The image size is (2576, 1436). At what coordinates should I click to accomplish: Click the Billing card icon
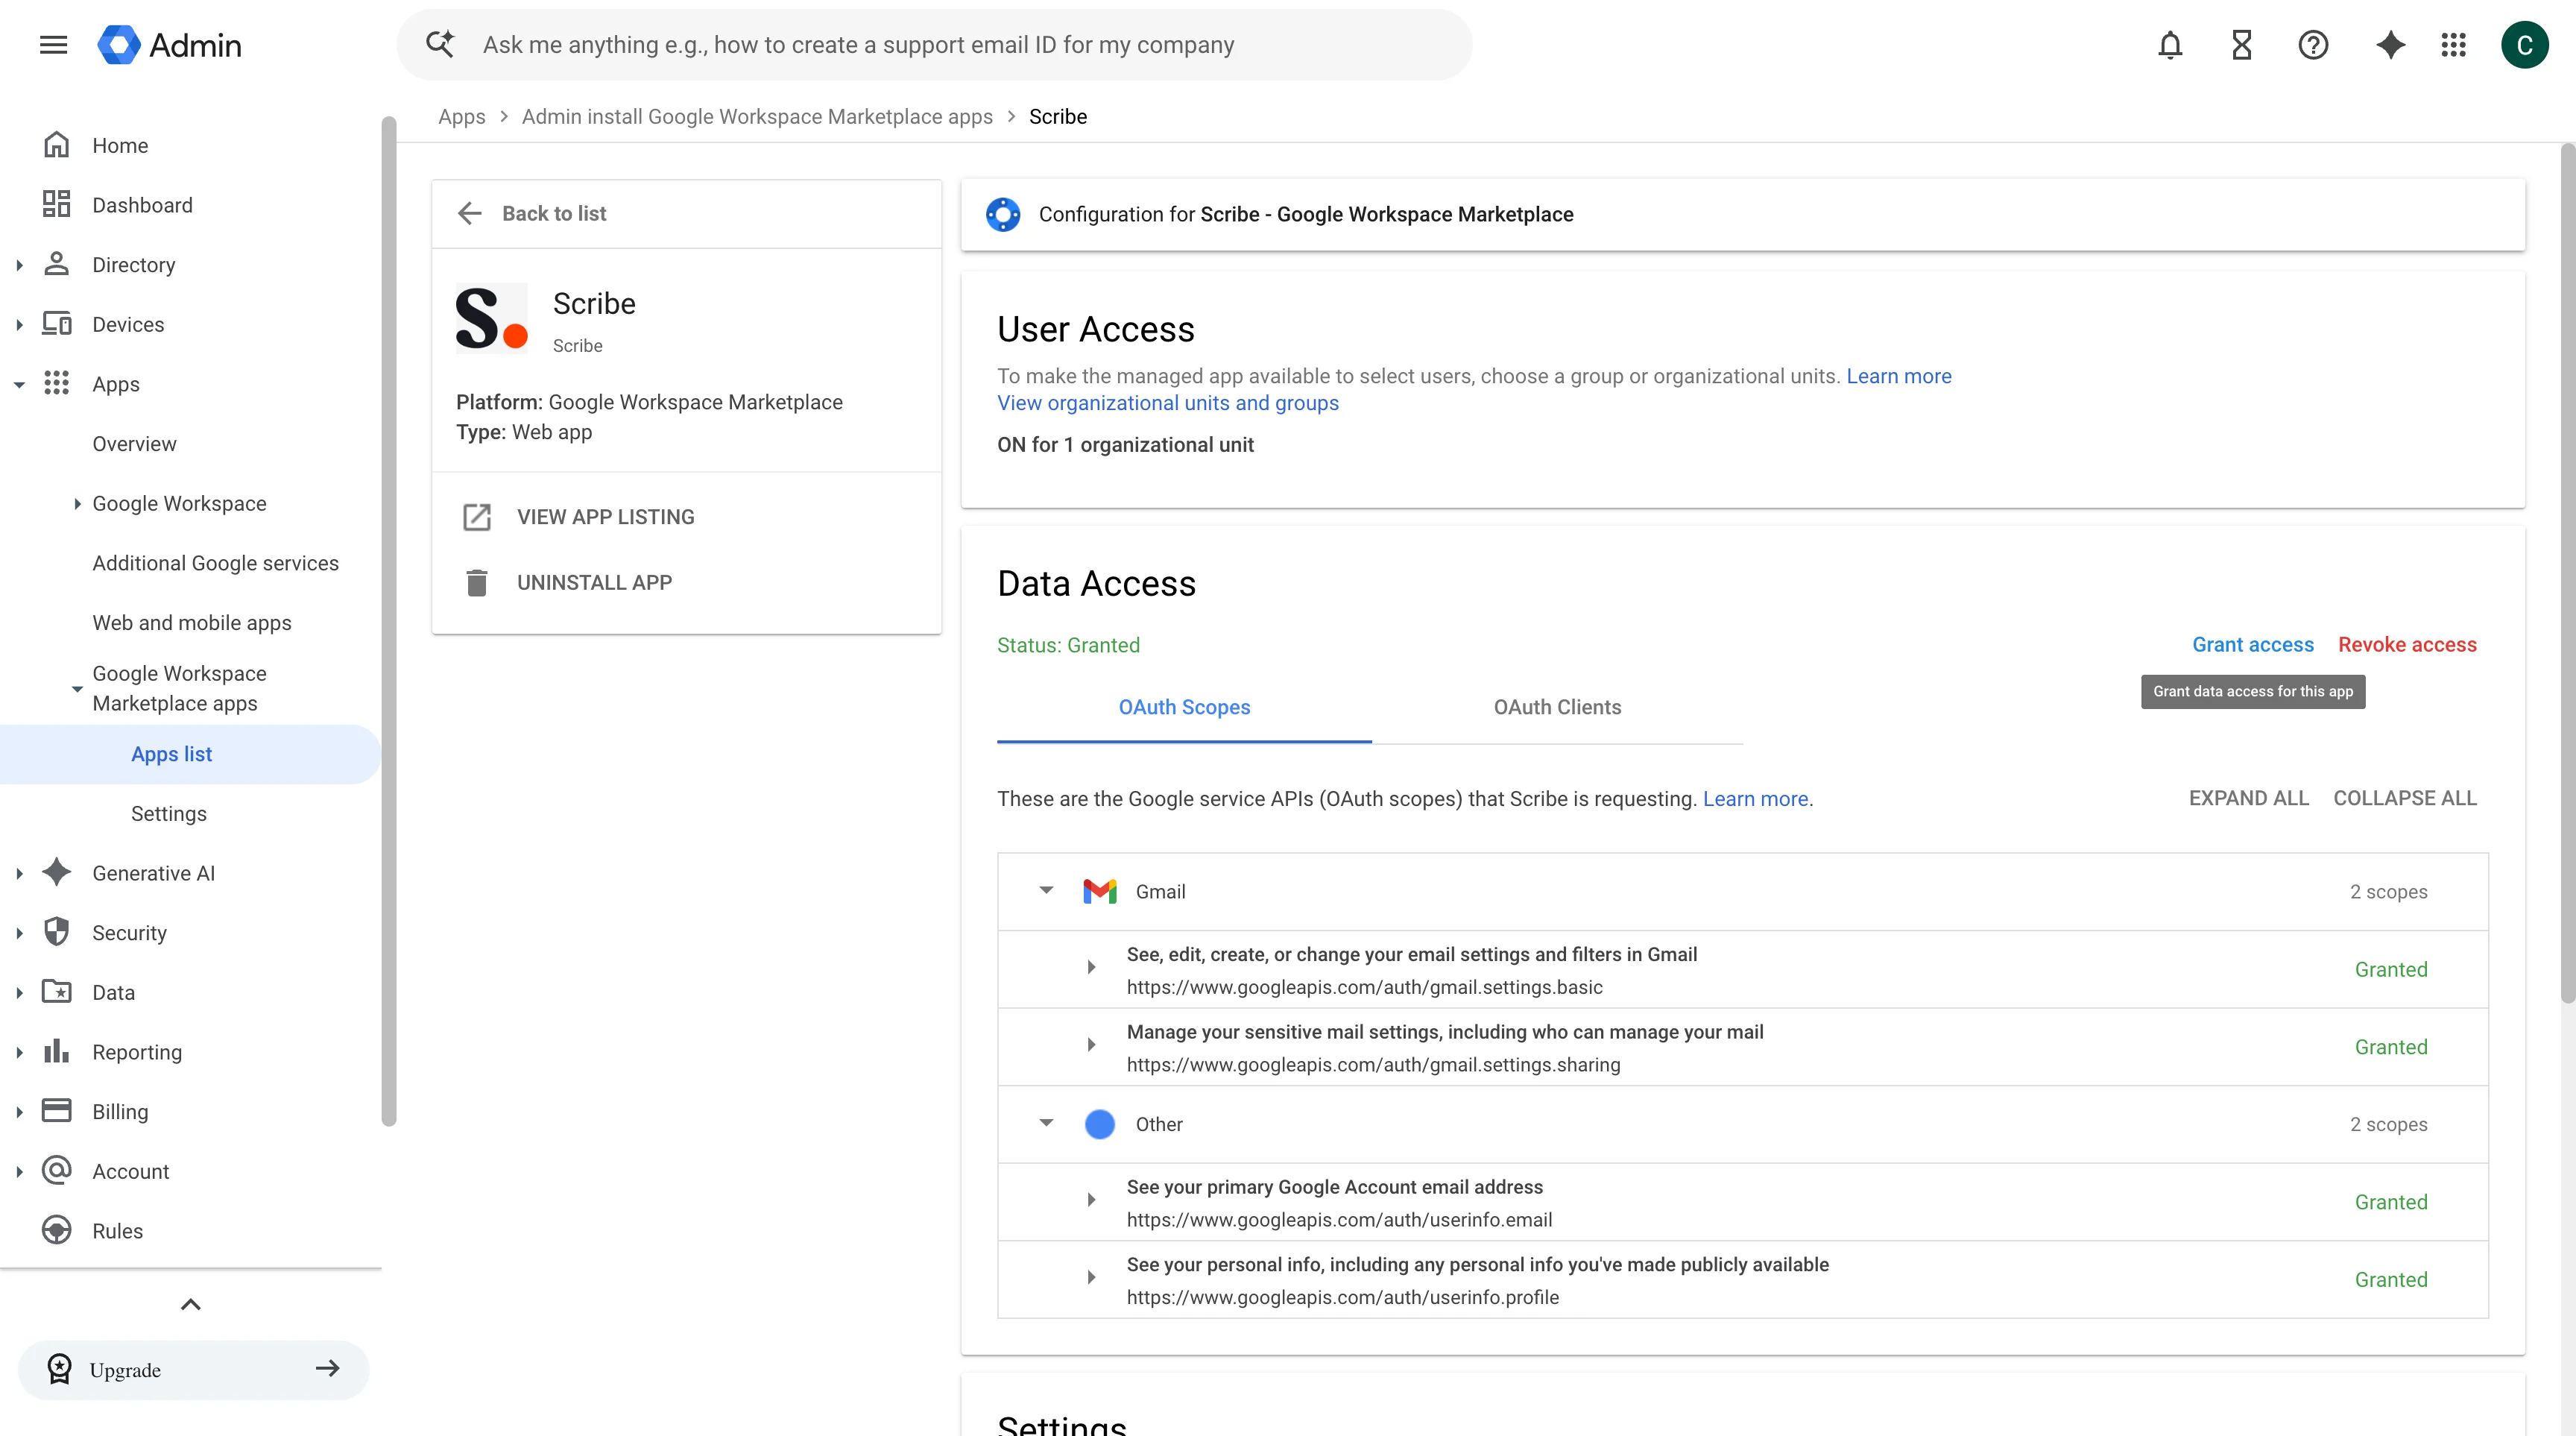[x=56, y=1111]
